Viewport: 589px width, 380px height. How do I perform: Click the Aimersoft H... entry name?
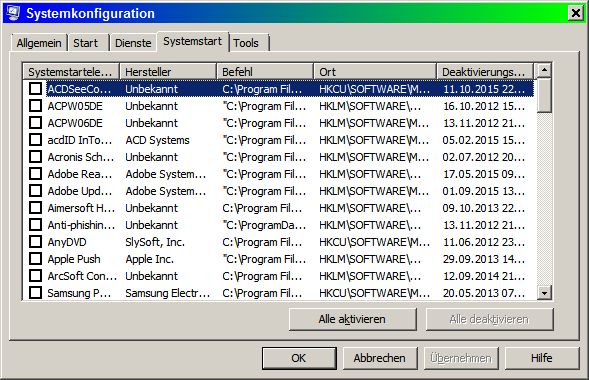click(81, 208)
